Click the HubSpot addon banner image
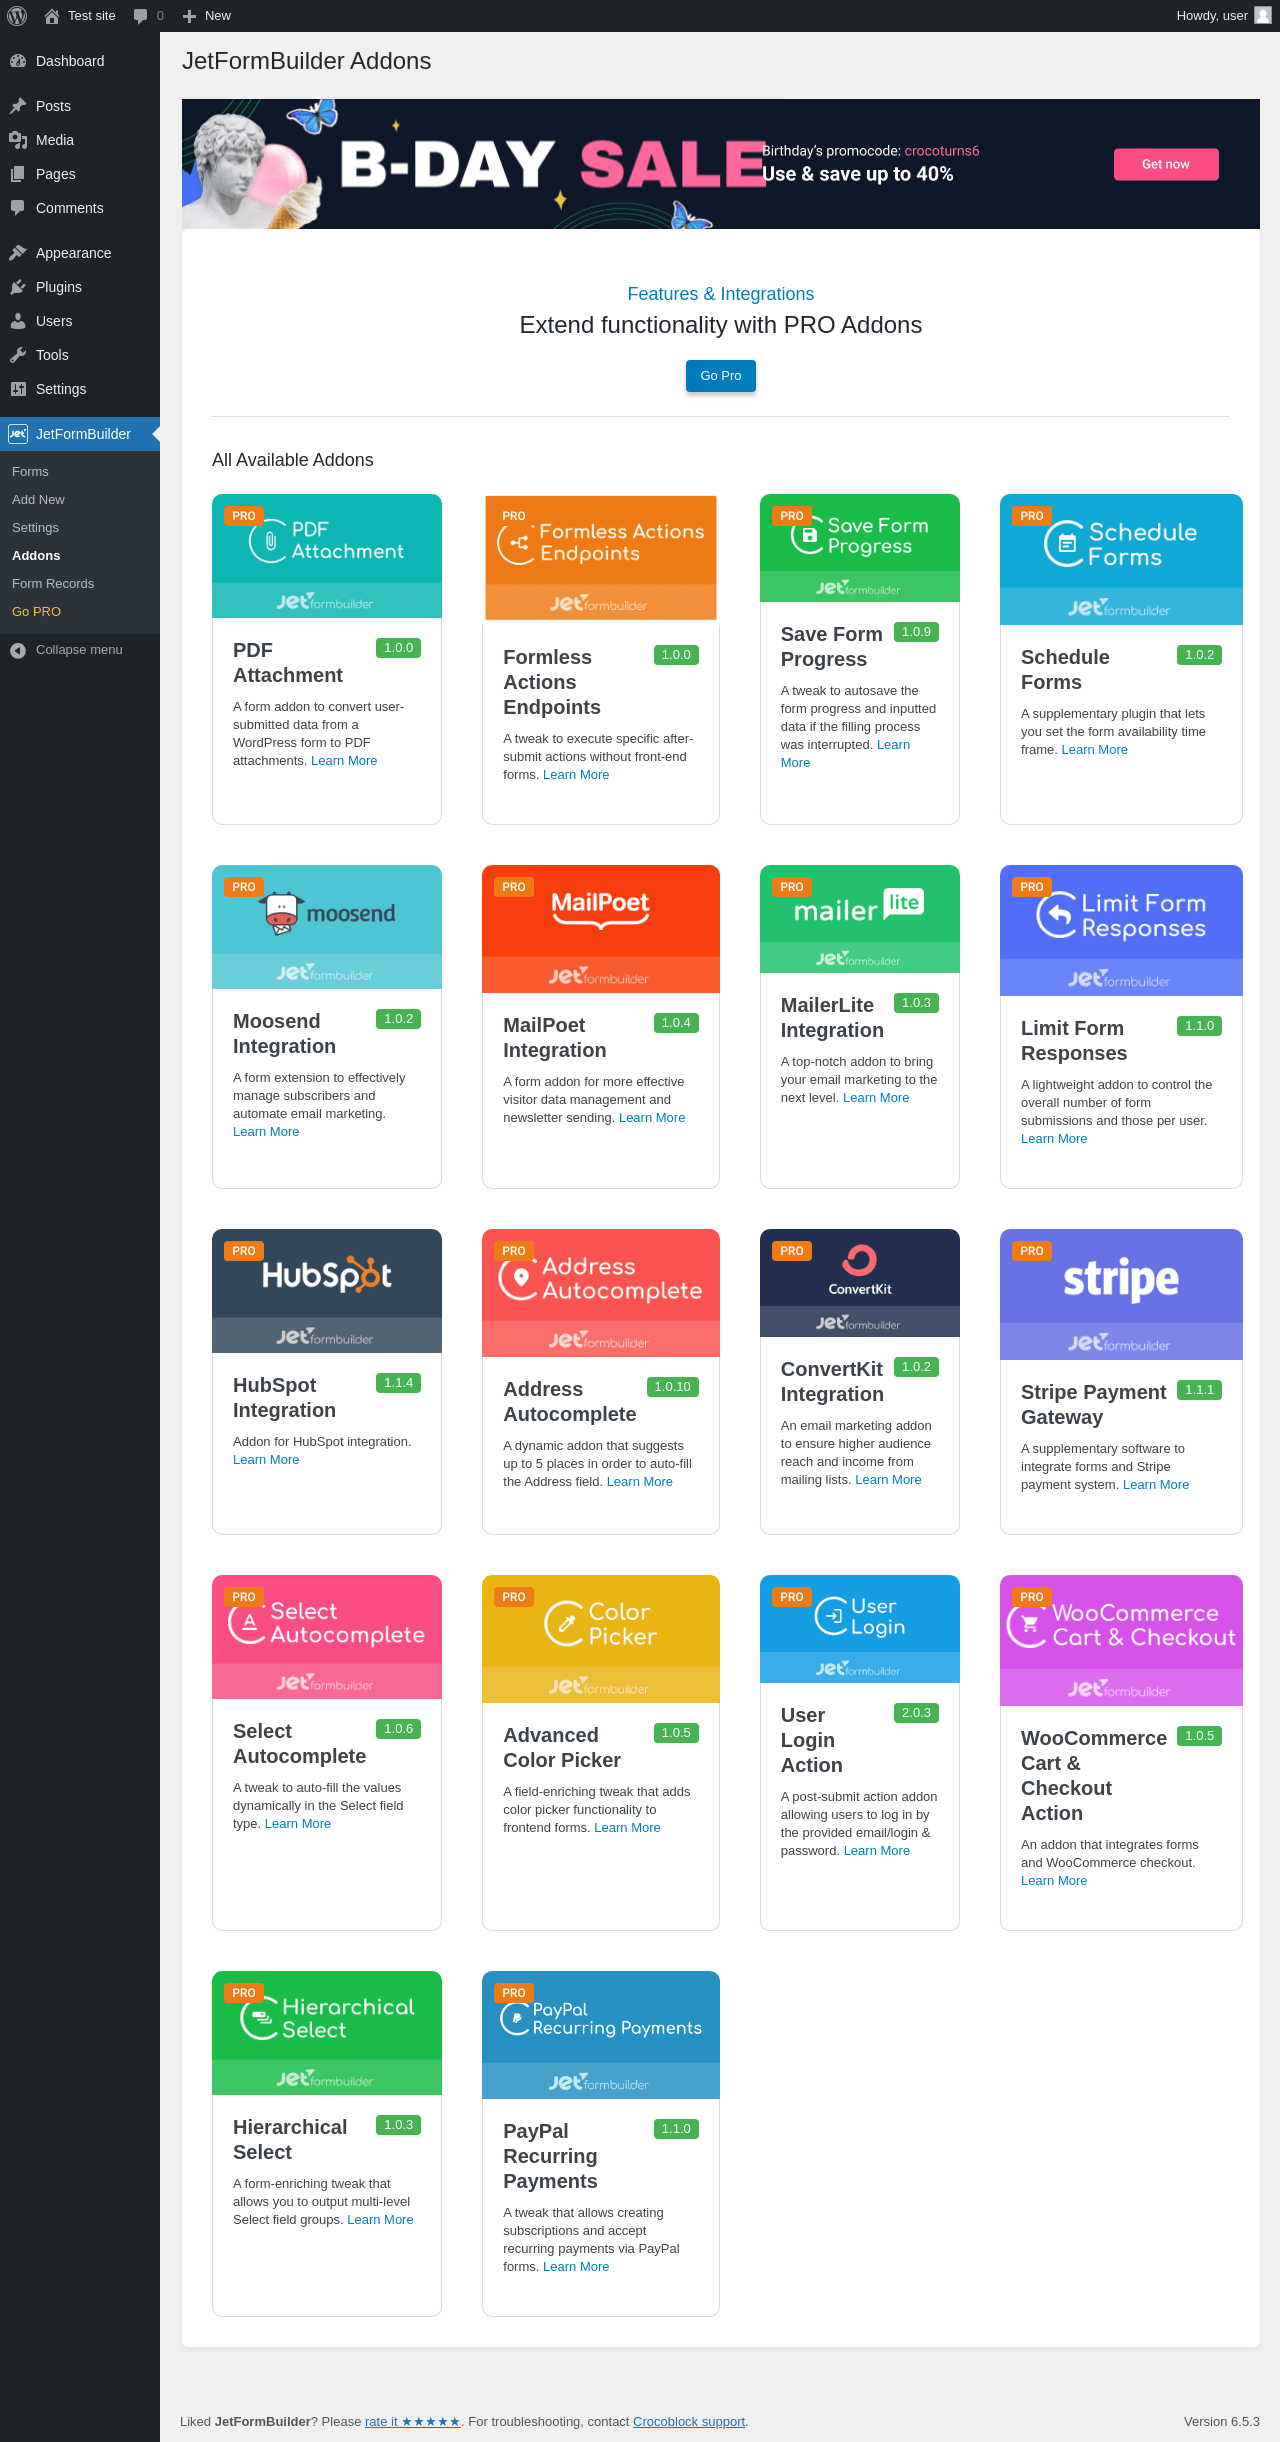This screenshot has height=2442, width=1280. click(x=327, y=1291)
